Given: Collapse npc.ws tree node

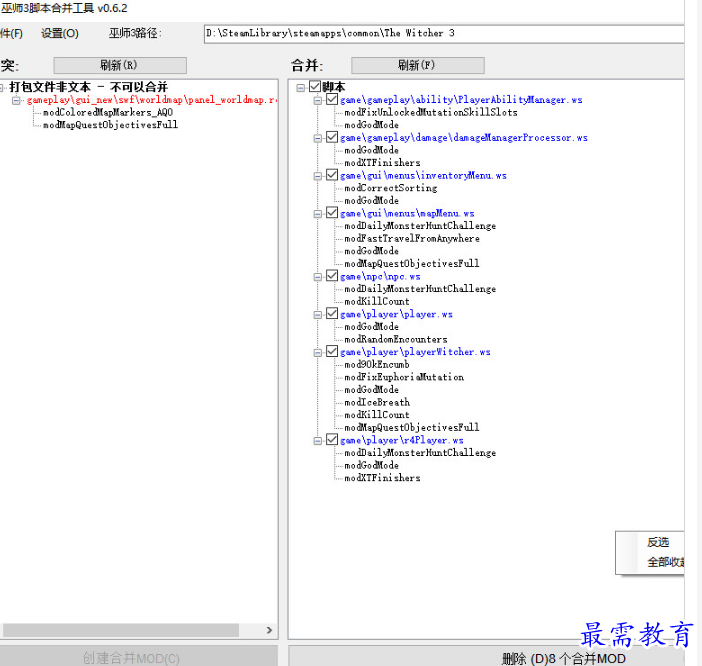Looking at the screenshot, I should [318, 277].
